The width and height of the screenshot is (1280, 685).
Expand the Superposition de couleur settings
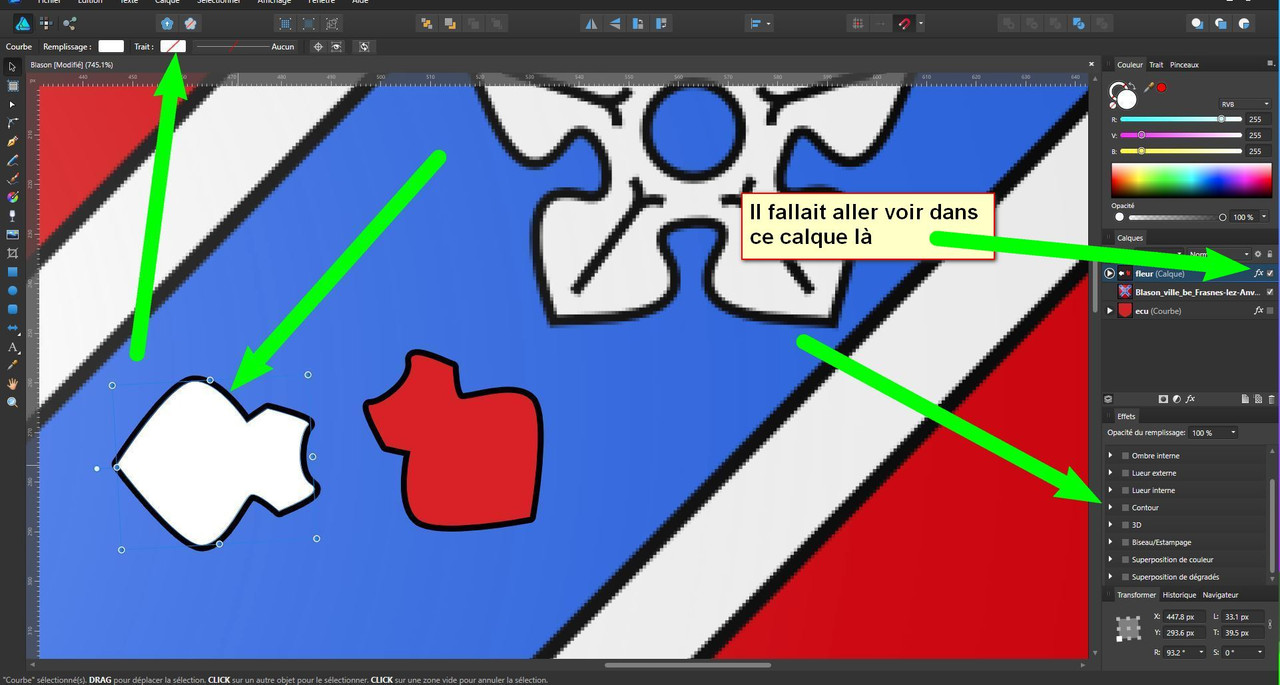point(1110,559)
